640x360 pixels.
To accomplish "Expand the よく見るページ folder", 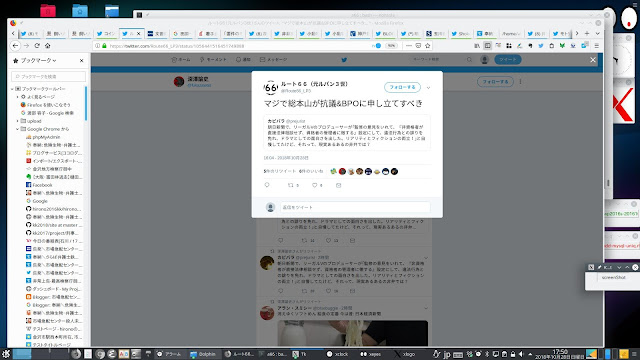I will (18, 97).
